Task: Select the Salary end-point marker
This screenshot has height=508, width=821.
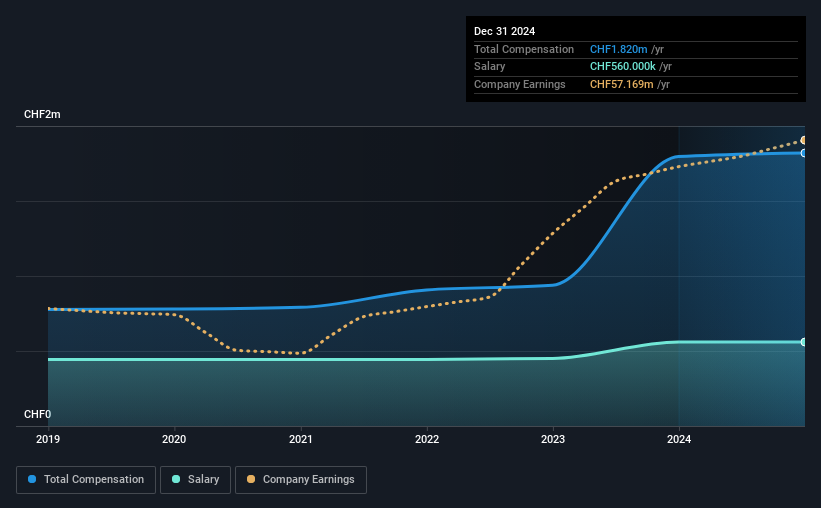Action: [803, 342]
